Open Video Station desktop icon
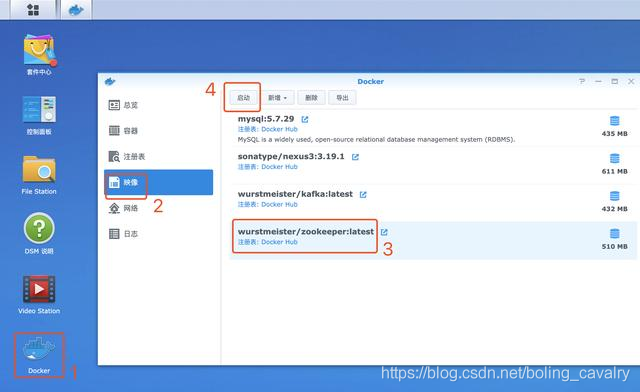 [39, 294]
